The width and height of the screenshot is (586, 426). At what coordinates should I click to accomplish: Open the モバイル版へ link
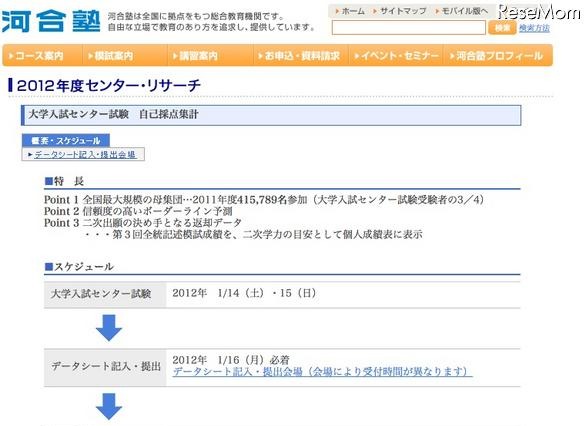tap(462, 11)
